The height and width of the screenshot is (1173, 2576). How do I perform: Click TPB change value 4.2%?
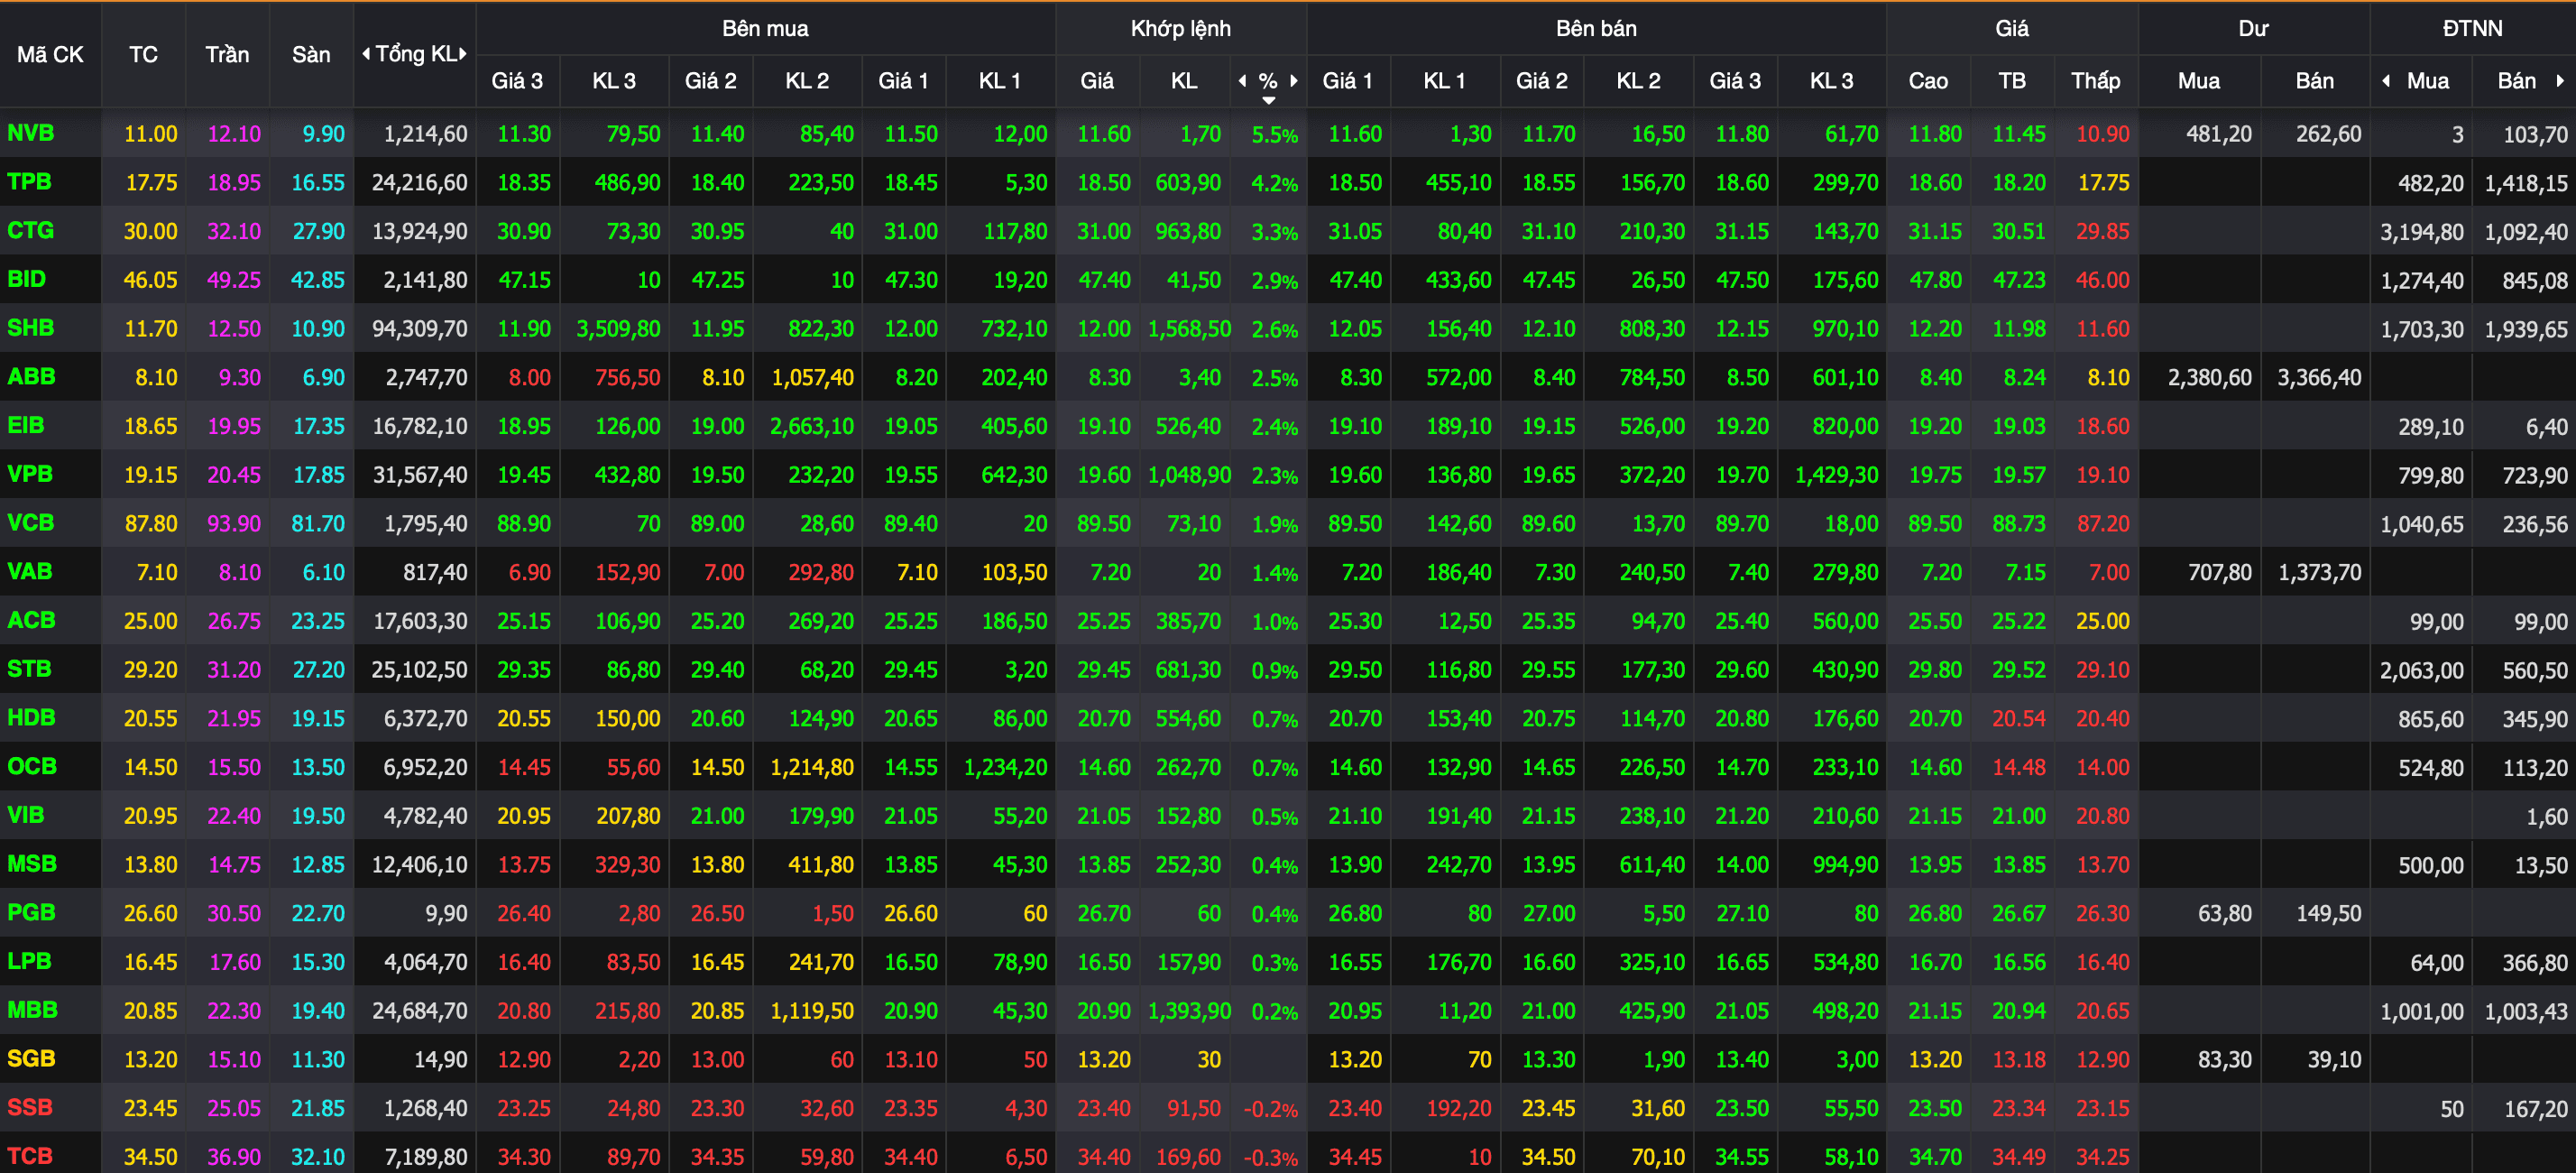(x=1275, y=184)
